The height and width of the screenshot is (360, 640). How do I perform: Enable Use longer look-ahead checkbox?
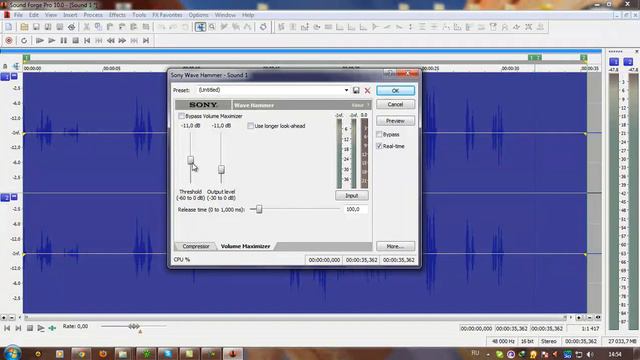(251, 126)
